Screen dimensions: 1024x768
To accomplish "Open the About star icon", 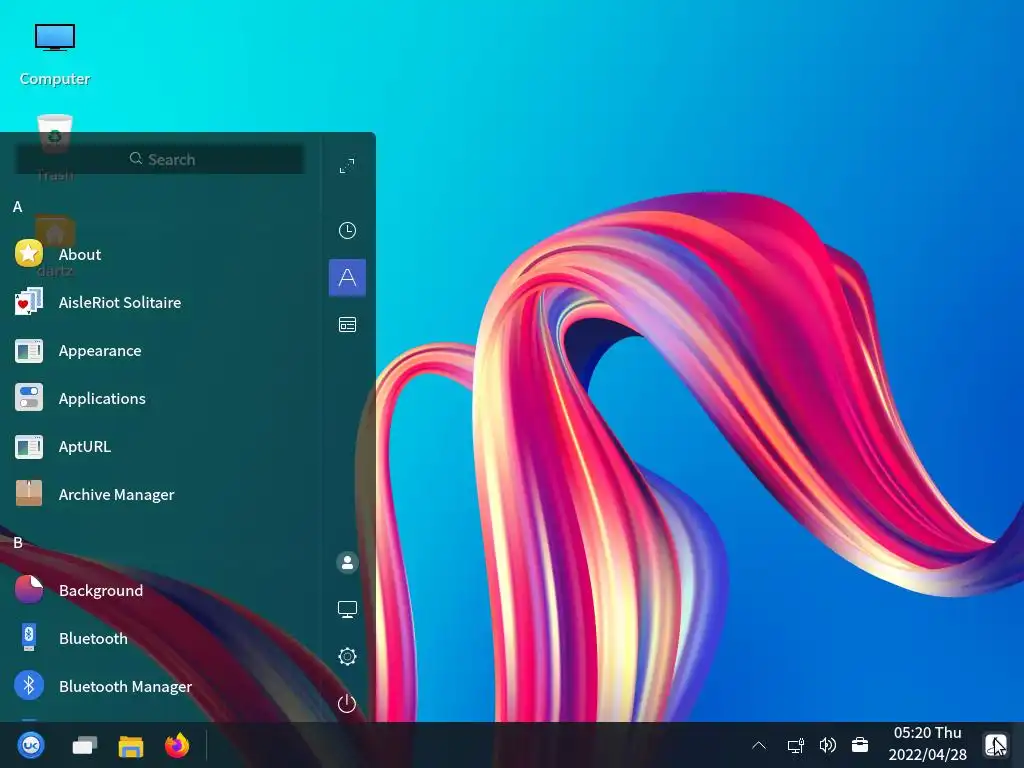I will click(29, 253).
